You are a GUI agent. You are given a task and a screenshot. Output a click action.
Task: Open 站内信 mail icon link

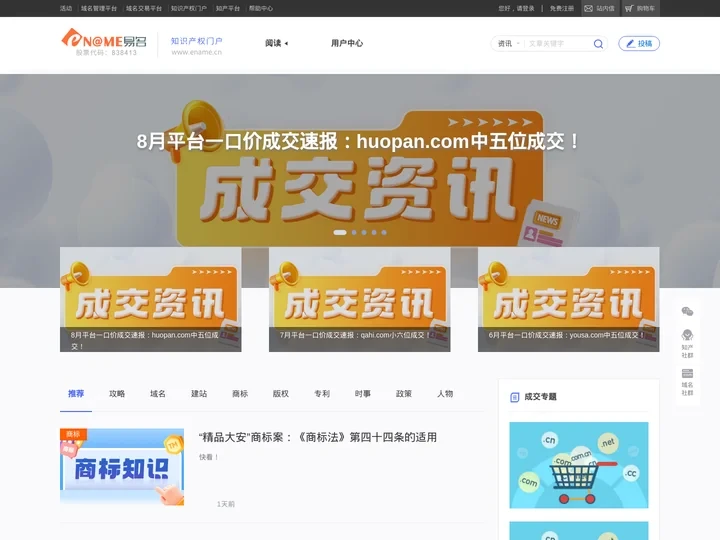click(x=599, y=8)
